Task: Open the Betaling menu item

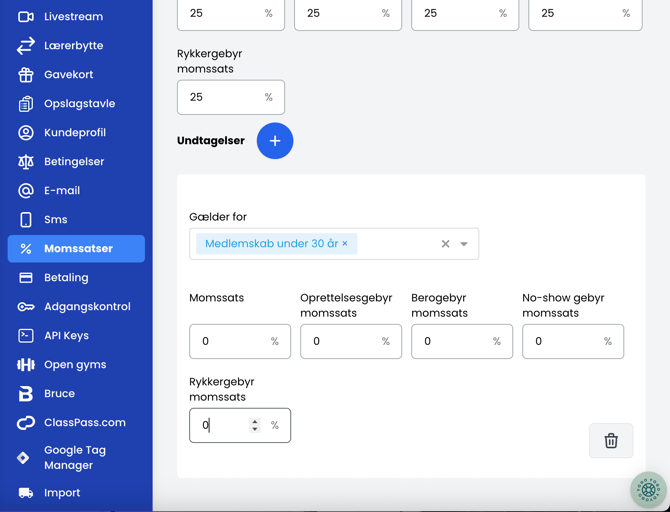Action: (66, 278)
